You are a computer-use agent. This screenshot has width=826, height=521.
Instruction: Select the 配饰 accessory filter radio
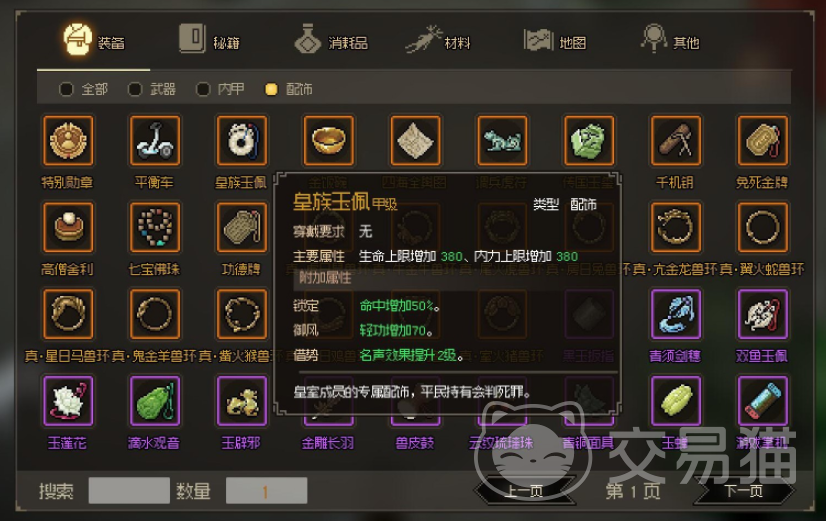[271, 90]
